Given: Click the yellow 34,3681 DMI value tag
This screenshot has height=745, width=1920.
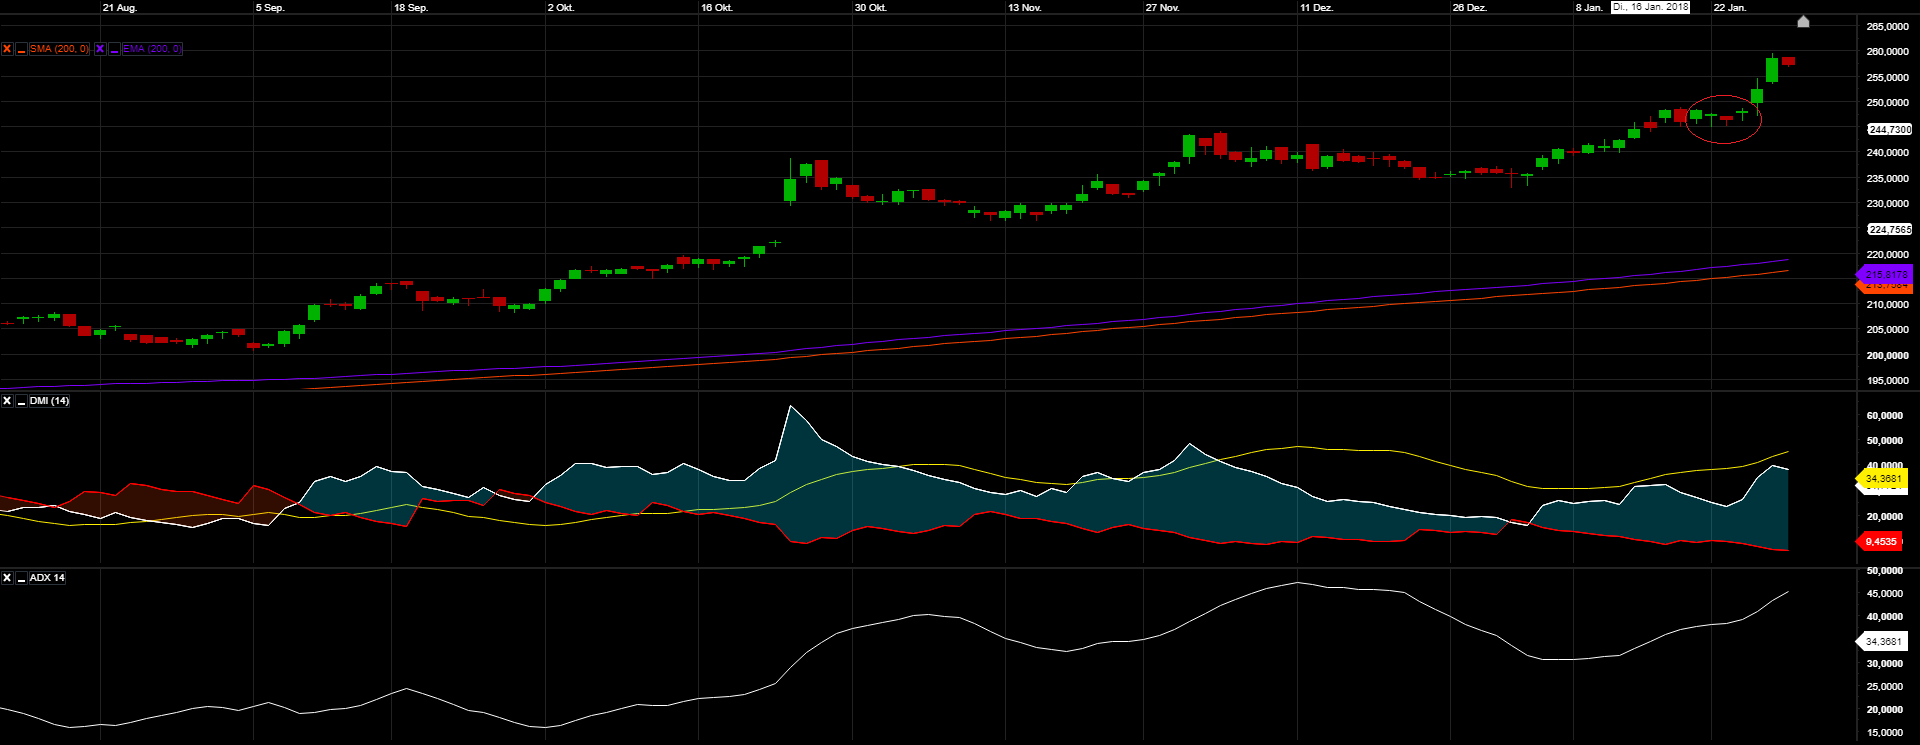Looking at the screenshot, I should (x=1883, y=479).
